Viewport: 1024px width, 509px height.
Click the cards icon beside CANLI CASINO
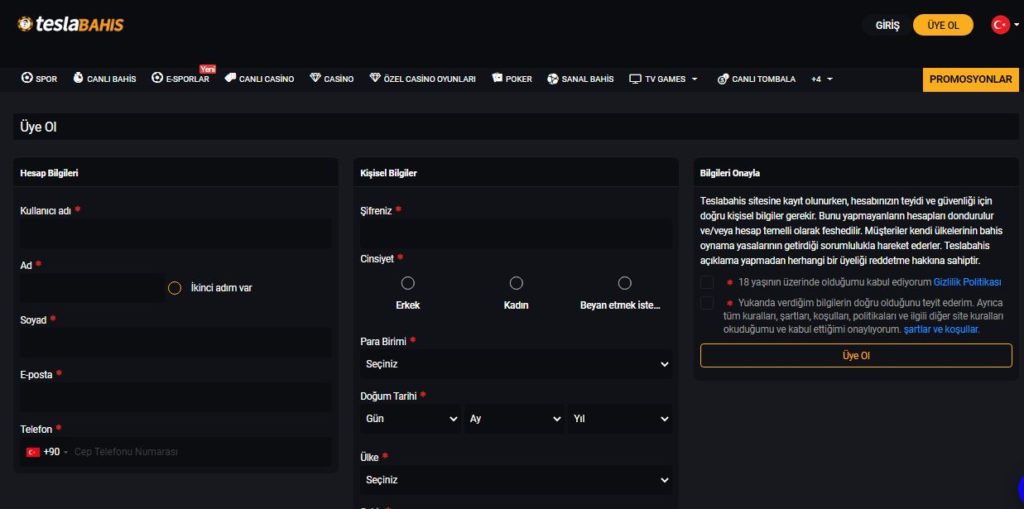click(x=230, y=78)
